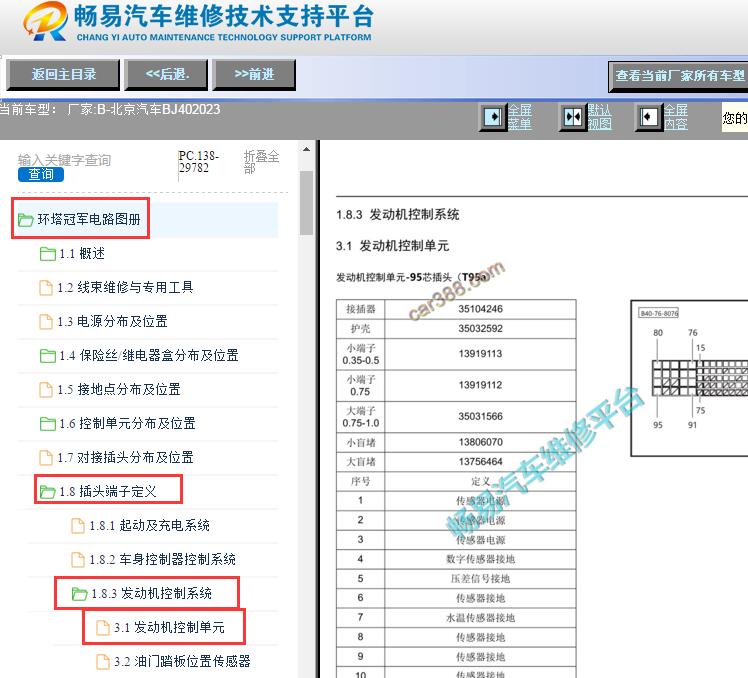Click the T95a connector diagram image
Screen dimensions: 748x678
coord(689,378)
